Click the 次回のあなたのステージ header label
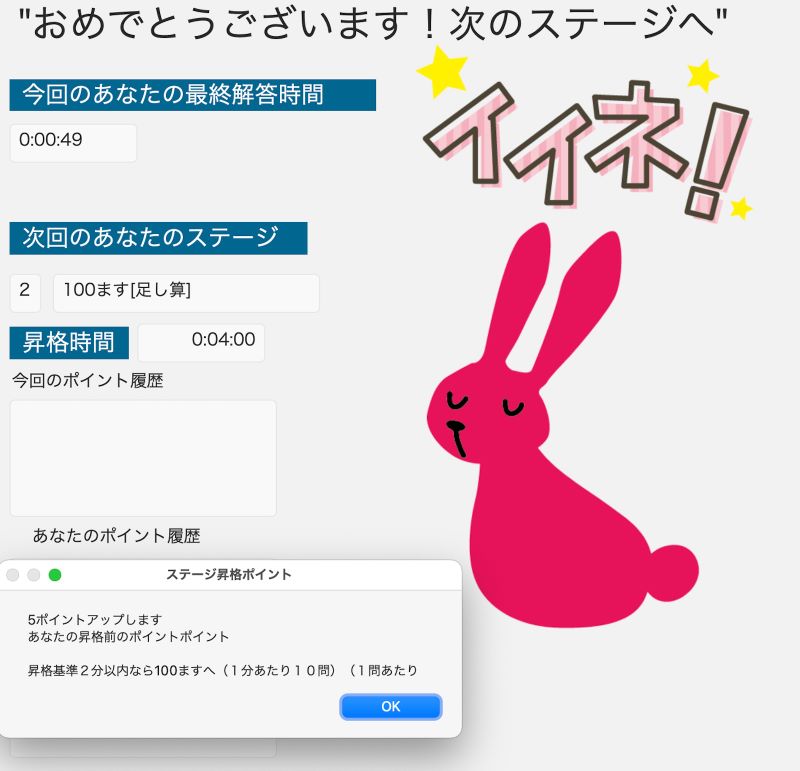 tap(158, 238)
